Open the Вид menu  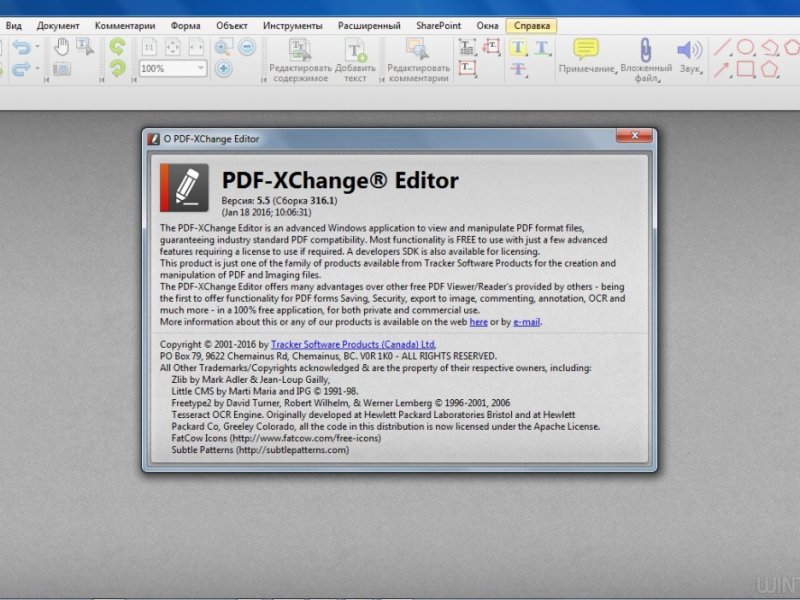(14, 26)
